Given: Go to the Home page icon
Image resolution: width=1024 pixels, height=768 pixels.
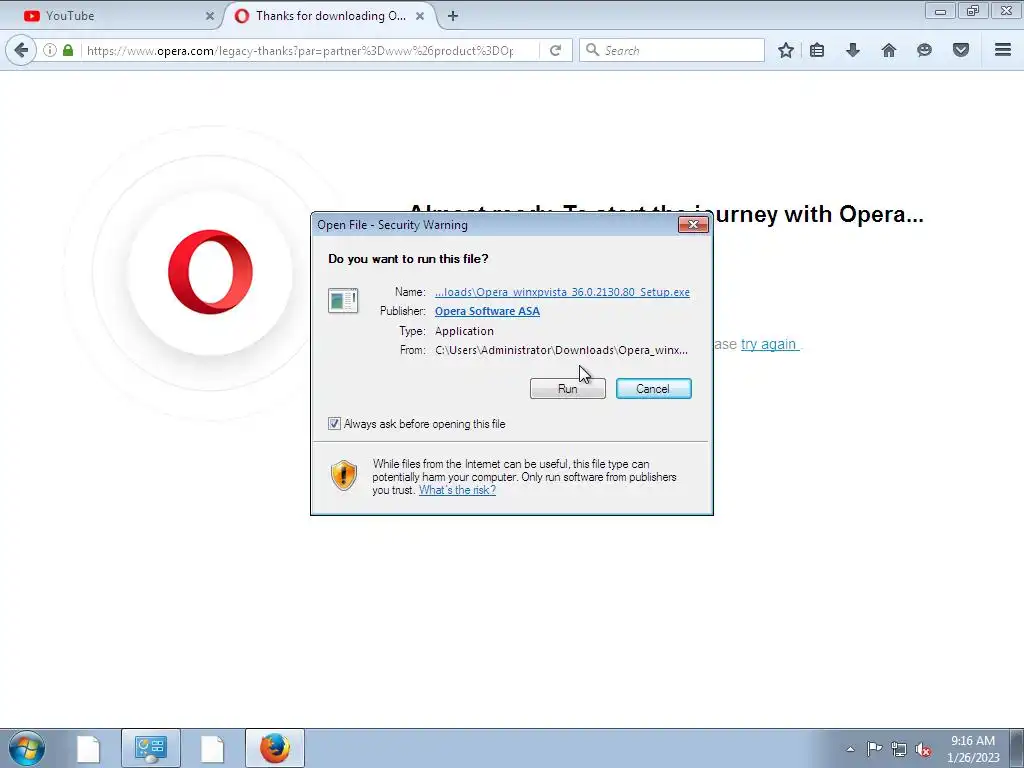Looking at the screenshot, I should 889,50.
